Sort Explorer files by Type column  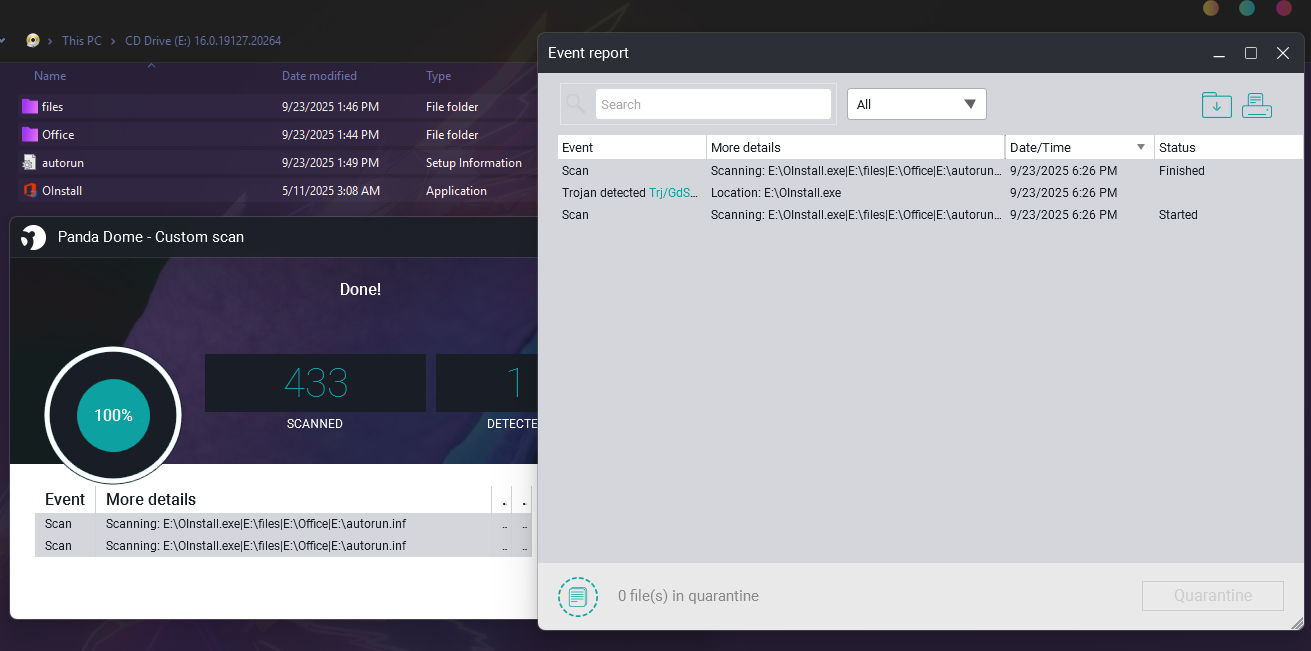(x=438, y=76)
